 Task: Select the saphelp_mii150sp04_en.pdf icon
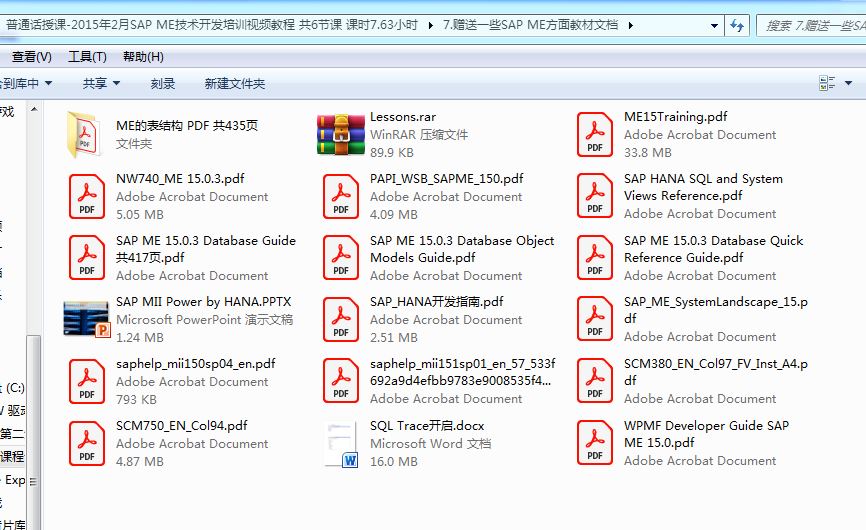(x=87, y=381)
